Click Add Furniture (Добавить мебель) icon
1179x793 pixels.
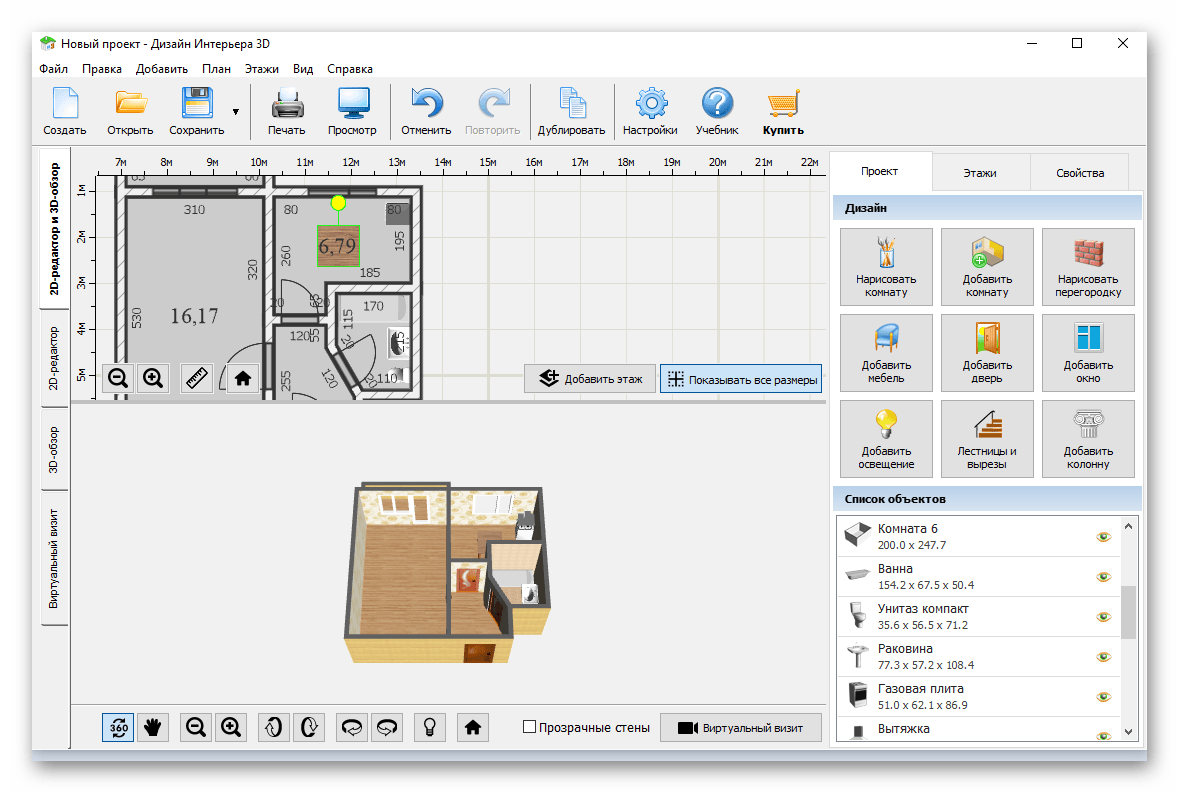[x=886, y=353]
